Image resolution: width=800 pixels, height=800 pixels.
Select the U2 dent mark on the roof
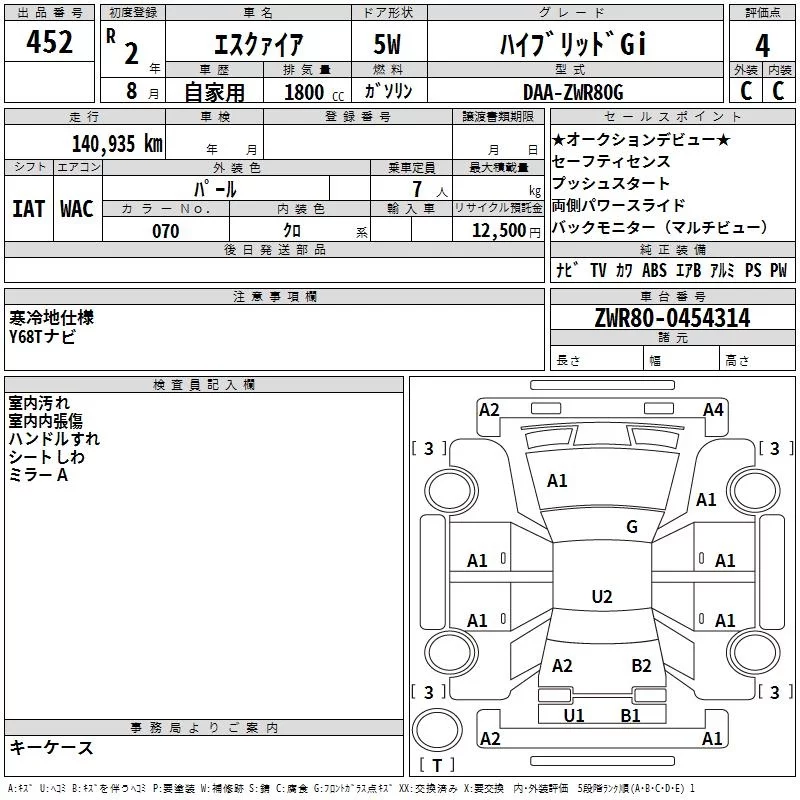pyautogui.click(x=602, y=596)
